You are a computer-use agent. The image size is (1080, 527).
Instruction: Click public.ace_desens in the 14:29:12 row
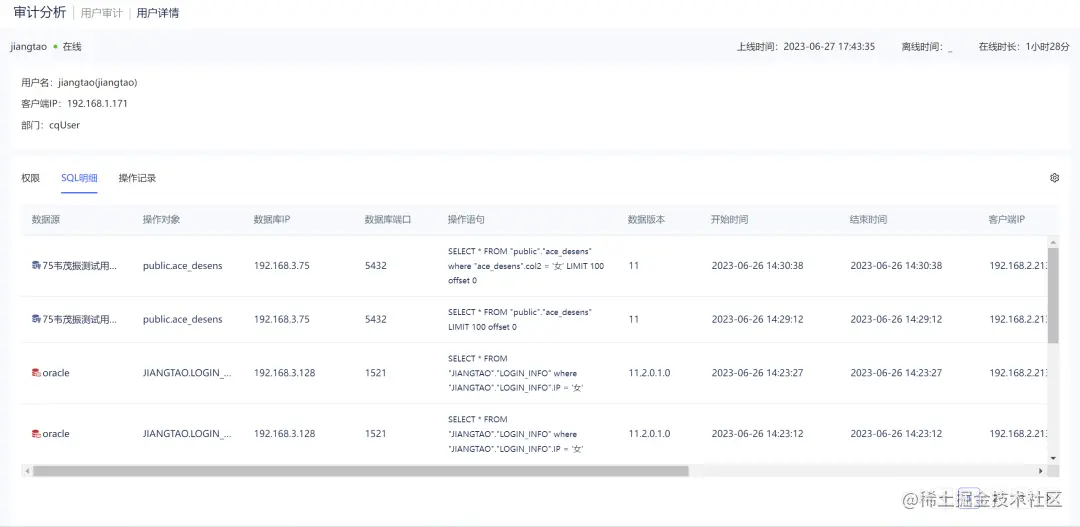pyautogui.click(x=183, y=320)
